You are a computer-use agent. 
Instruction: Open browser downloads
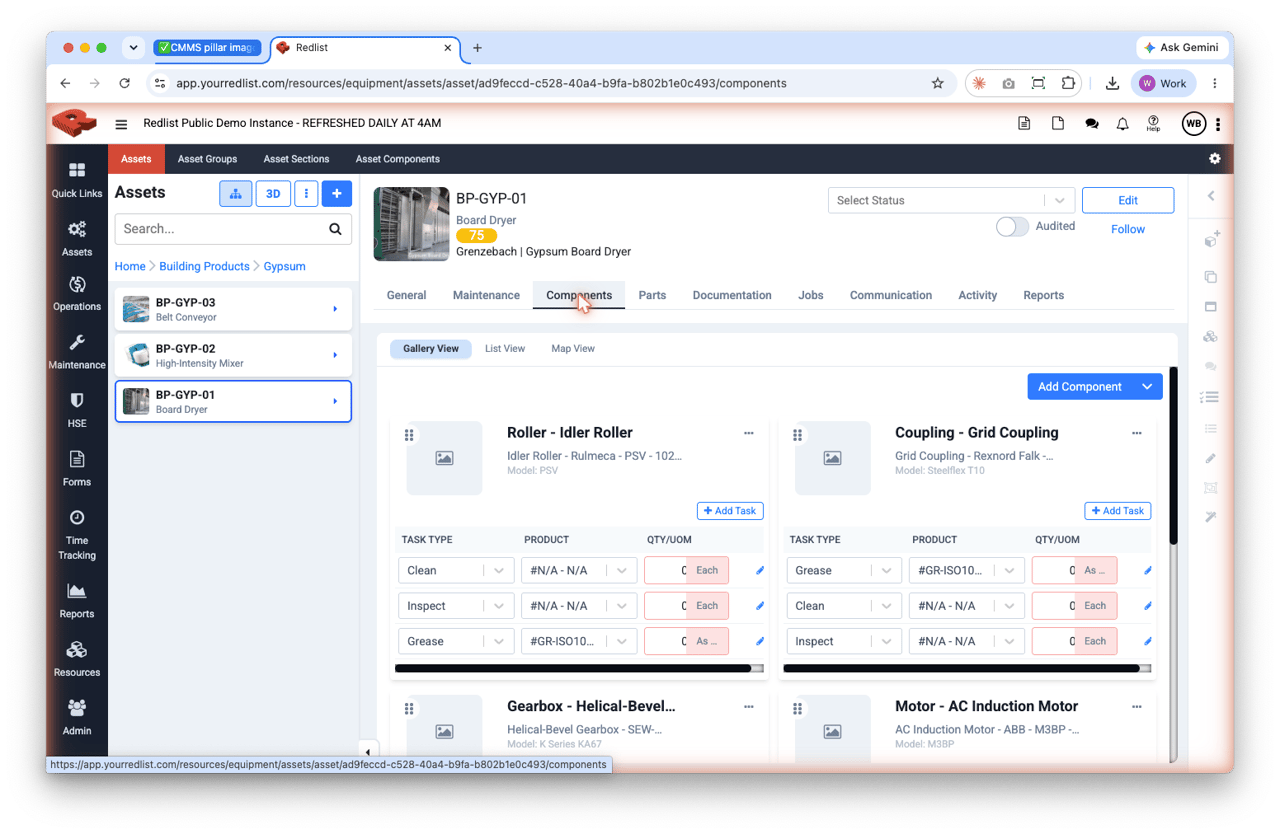click(1112, 84)
